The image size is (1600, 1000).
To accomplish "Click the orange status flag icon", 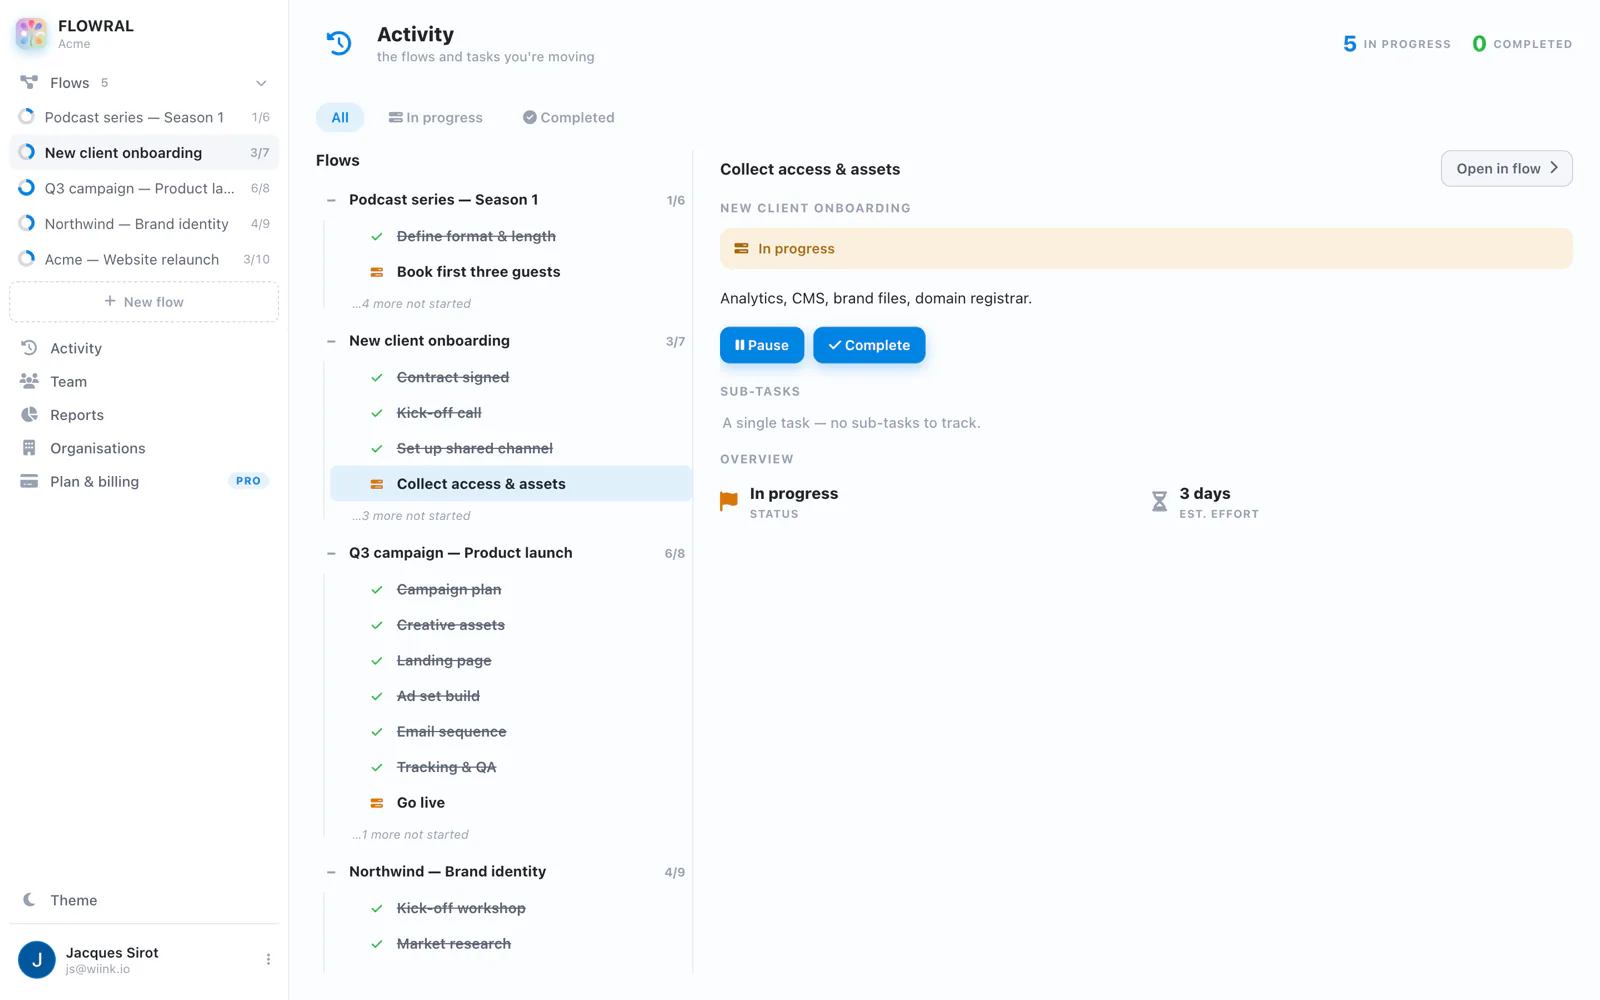I will [729, 501].
